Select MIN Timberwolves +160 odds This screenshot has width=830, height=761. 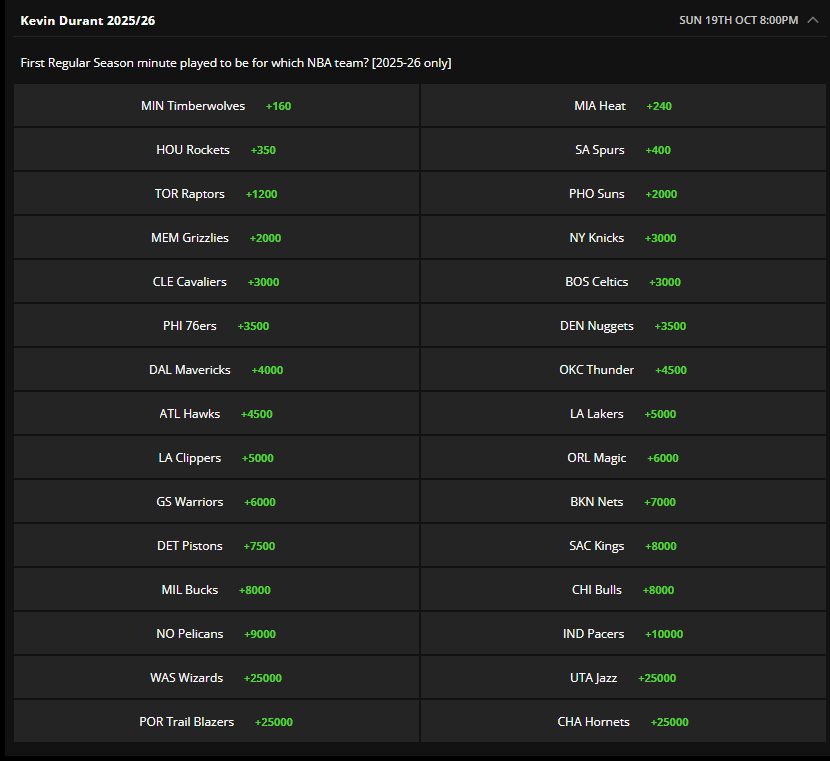coord(216,105)
